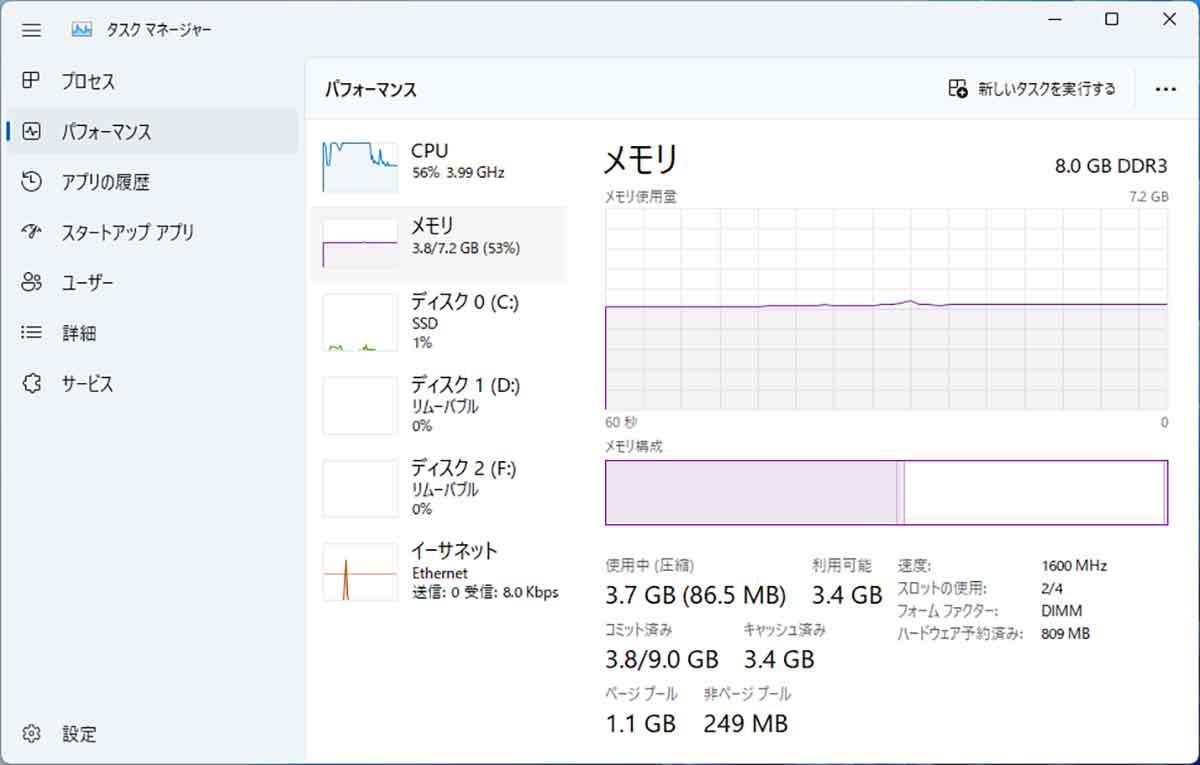Run a new task with 新しいタスクを実行する

(x=1032, y=89)
